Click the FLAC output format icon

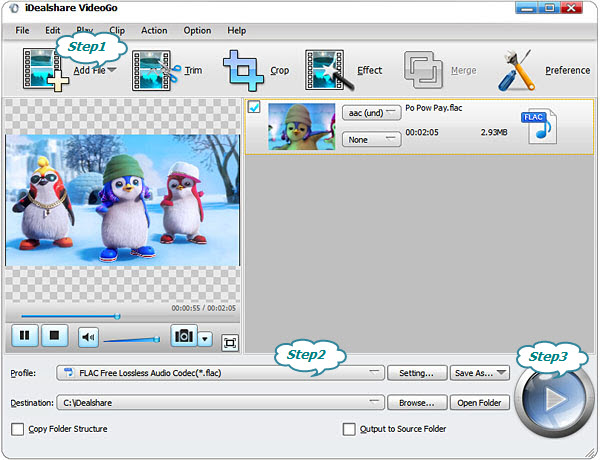click(x=539, y=126)
